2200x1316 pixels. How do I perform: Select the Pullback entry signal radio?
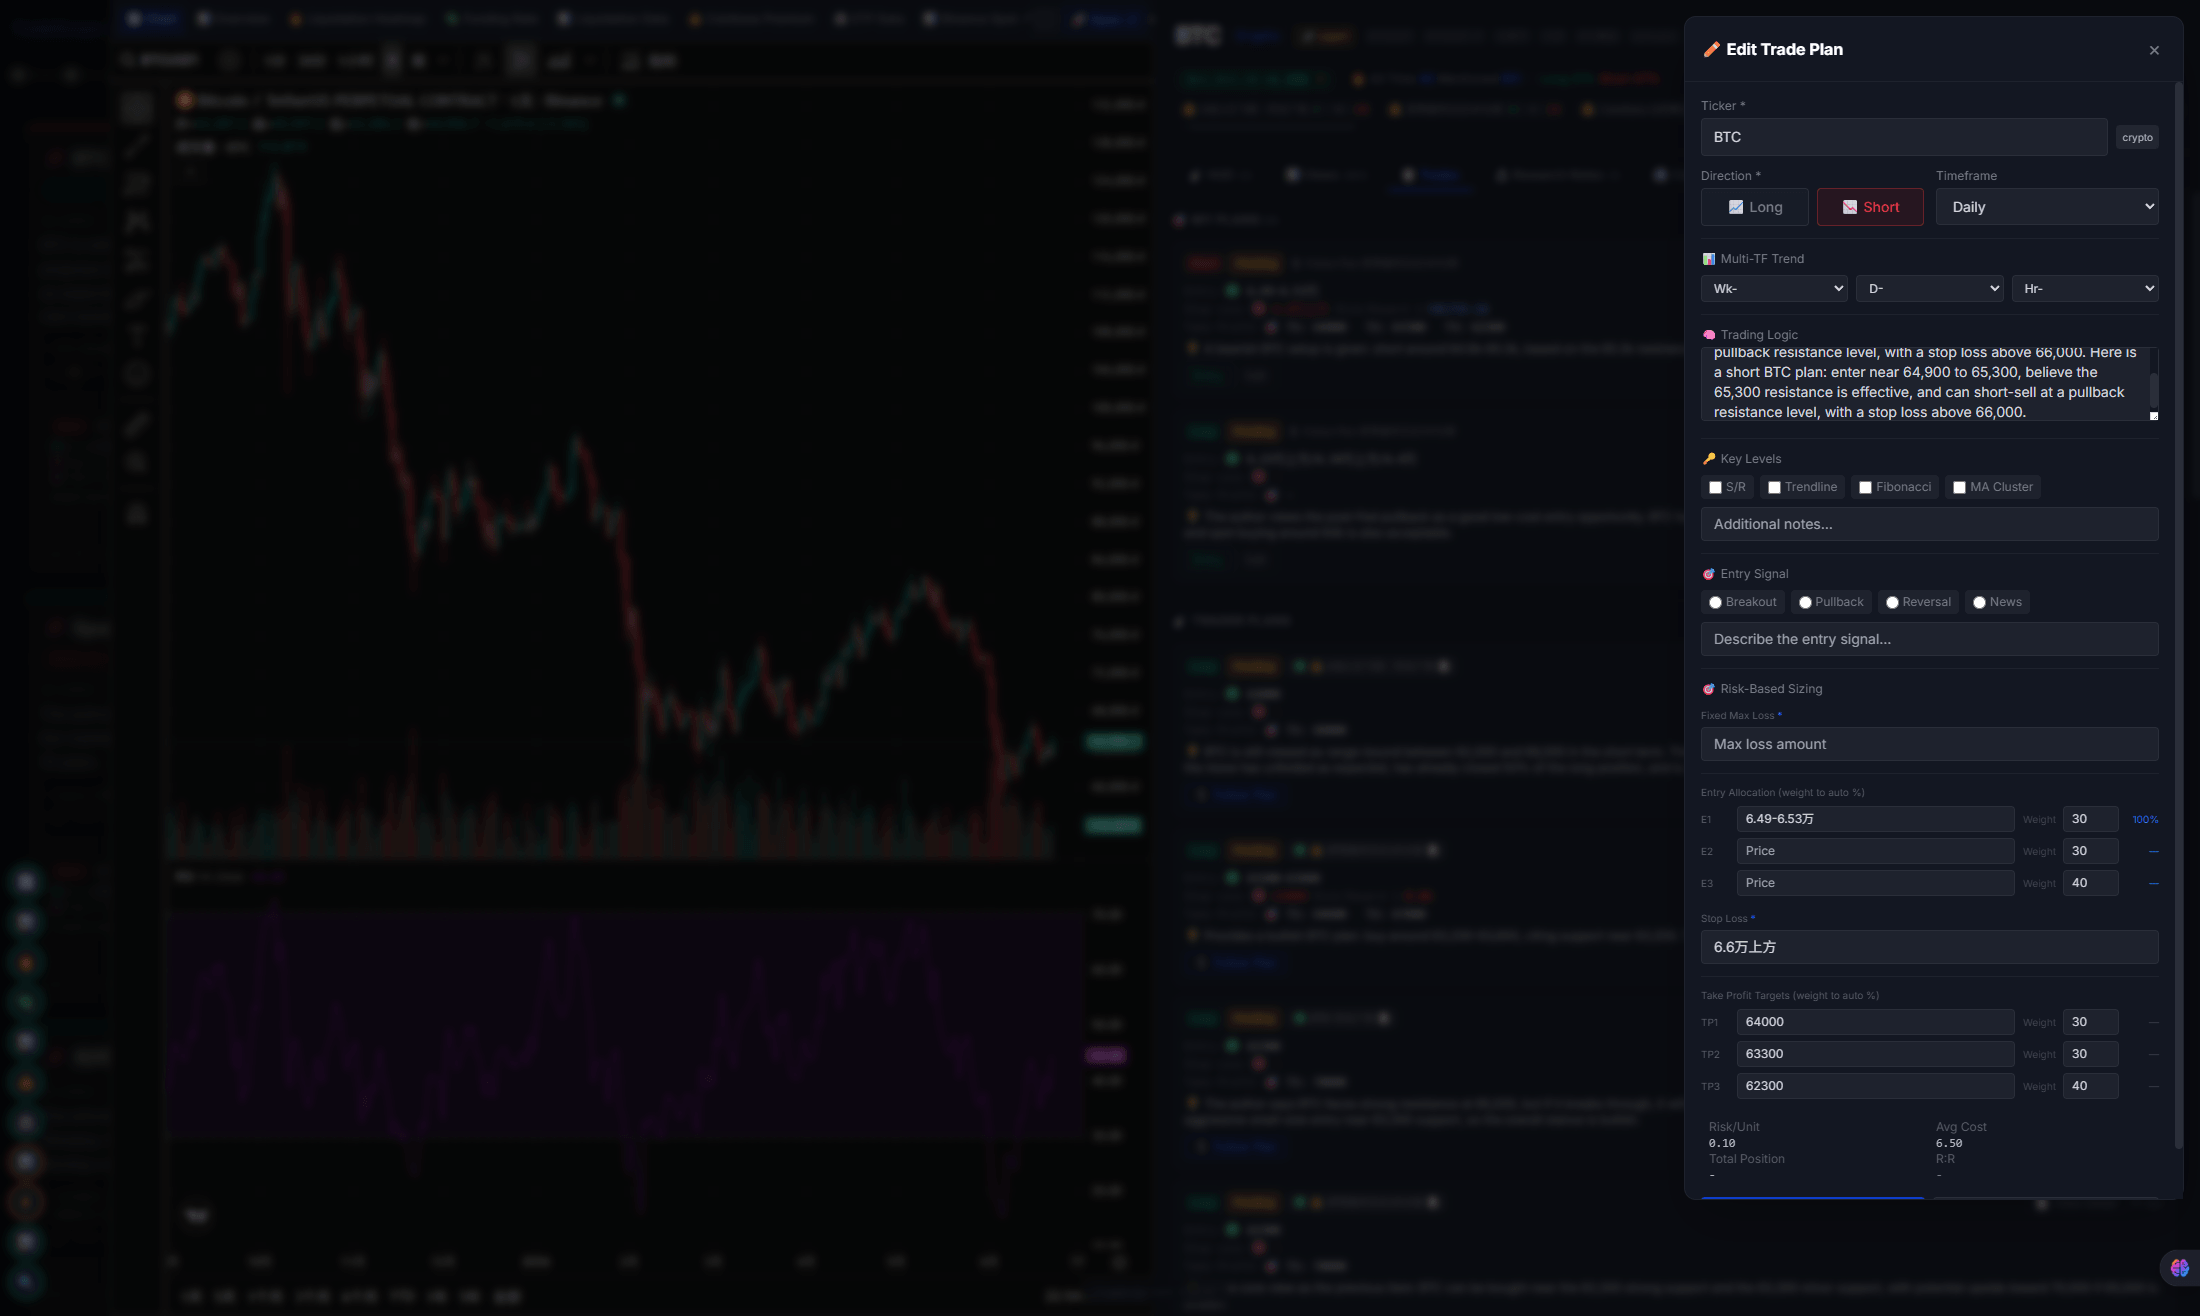pos(1805,603)
